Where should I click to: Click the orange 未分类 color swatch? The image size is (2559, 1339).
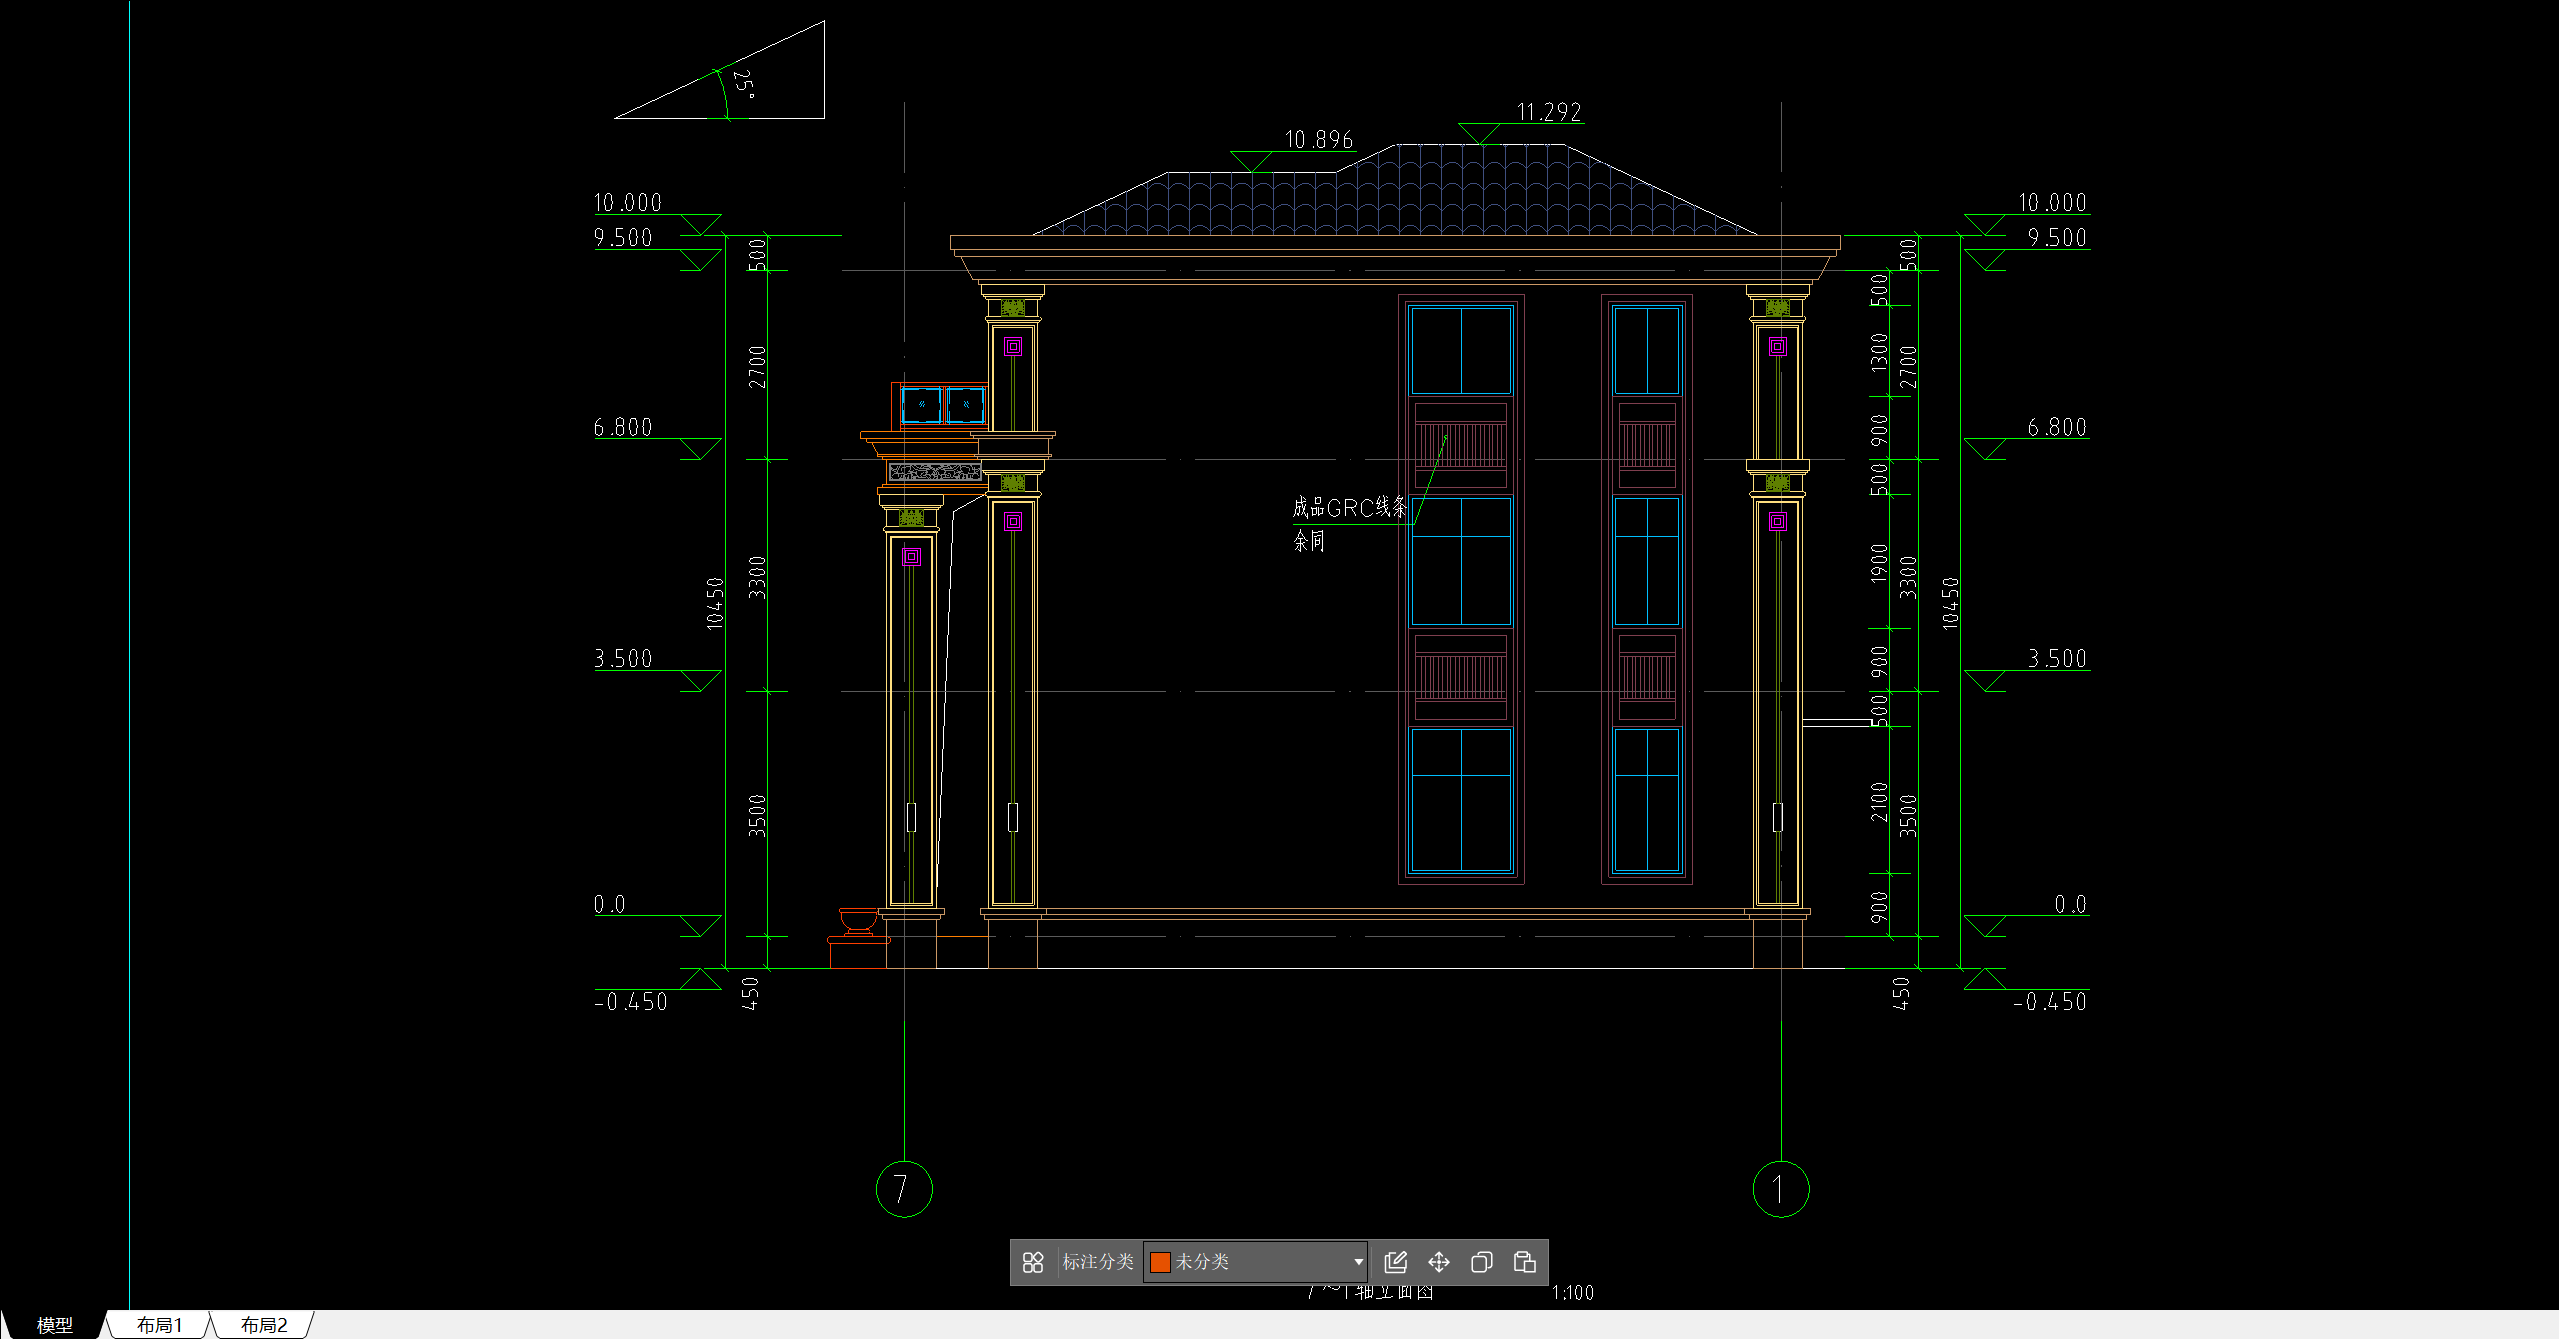click(1160, 1262)
